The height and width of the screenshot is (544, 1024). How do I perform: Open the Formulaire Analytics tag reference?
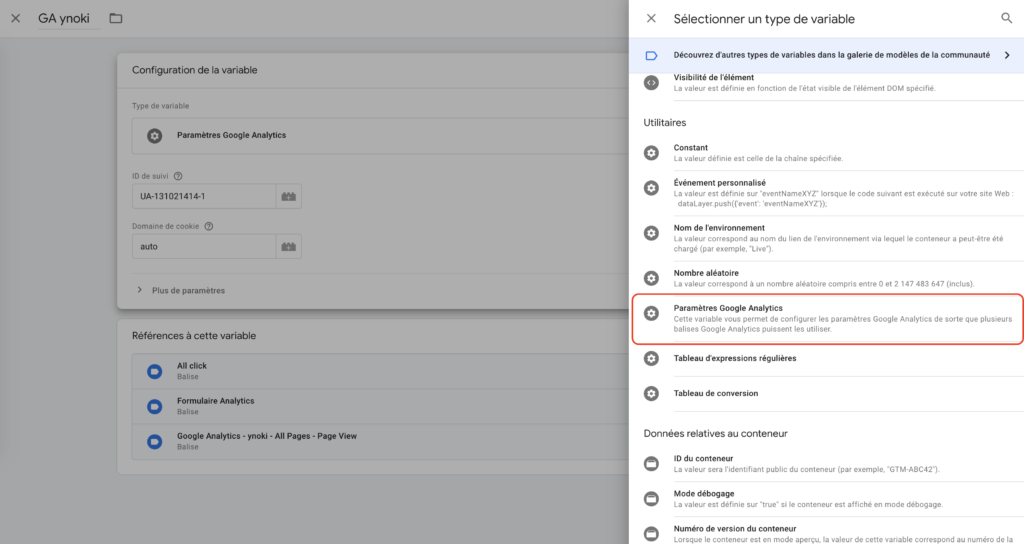[x=380, y=406]
